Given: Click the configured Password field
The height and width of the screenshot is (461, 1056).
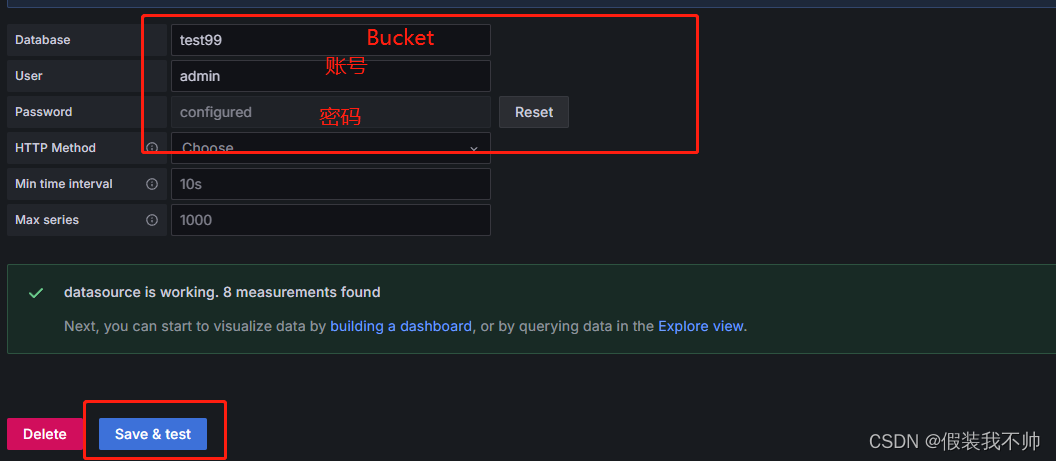Looking at the screenshot, I should coord(331,112).
